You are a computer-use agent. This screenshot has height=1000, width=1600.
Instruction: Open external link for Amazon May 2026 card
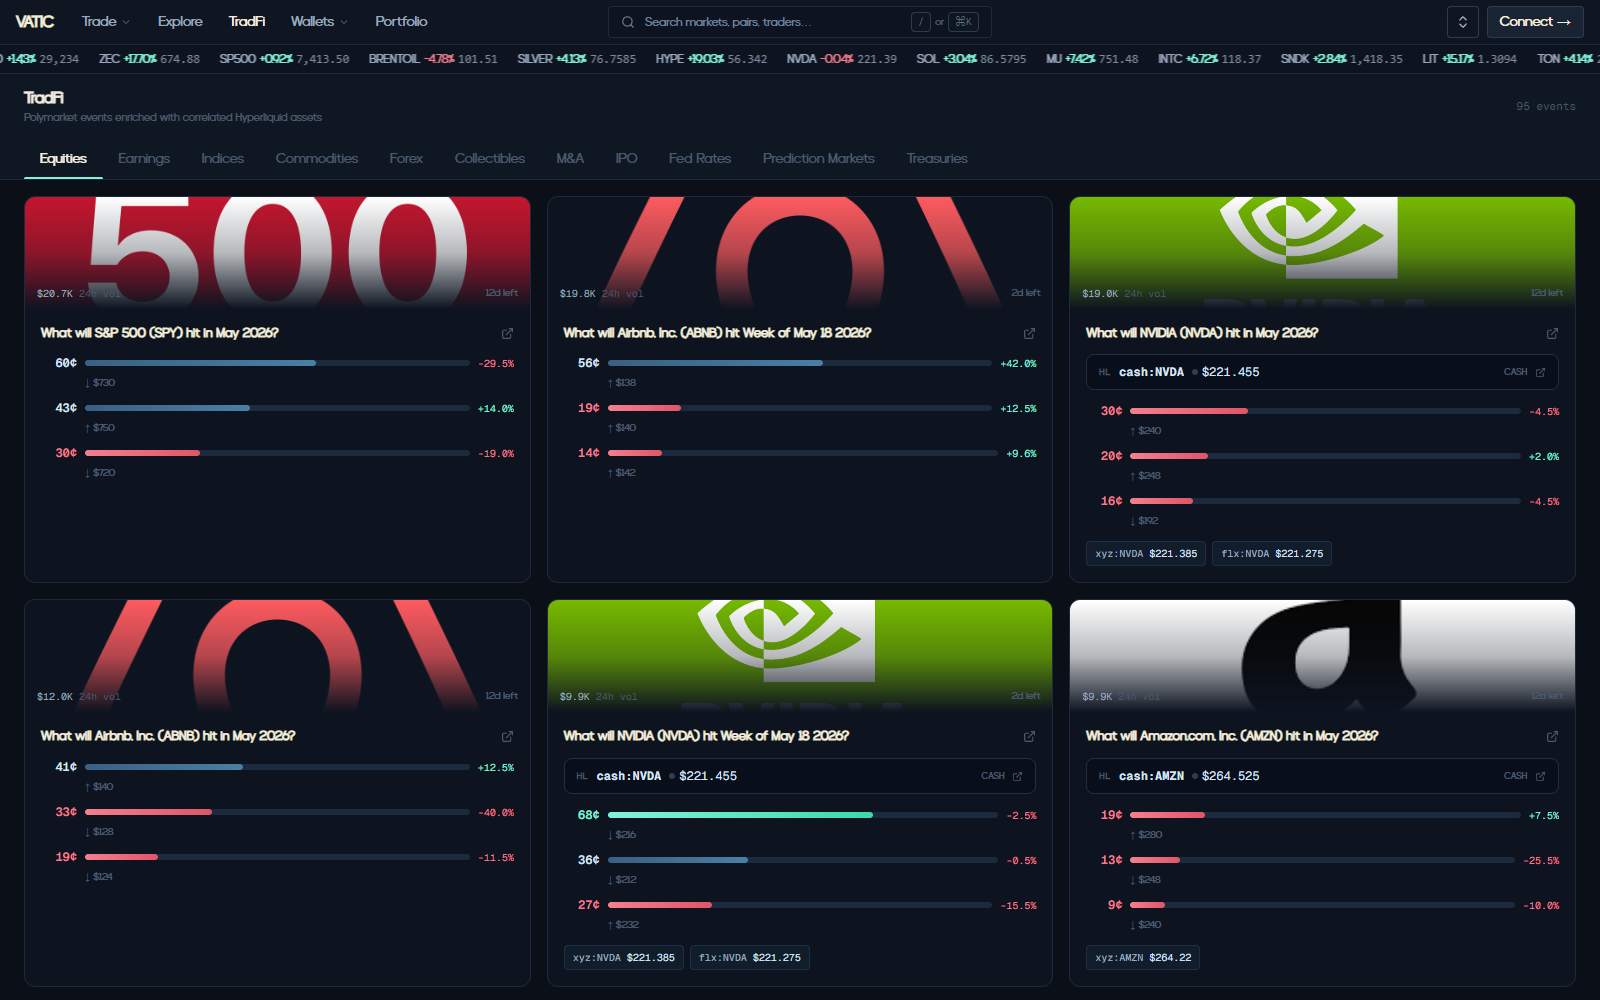click(x=1552, y=736)
